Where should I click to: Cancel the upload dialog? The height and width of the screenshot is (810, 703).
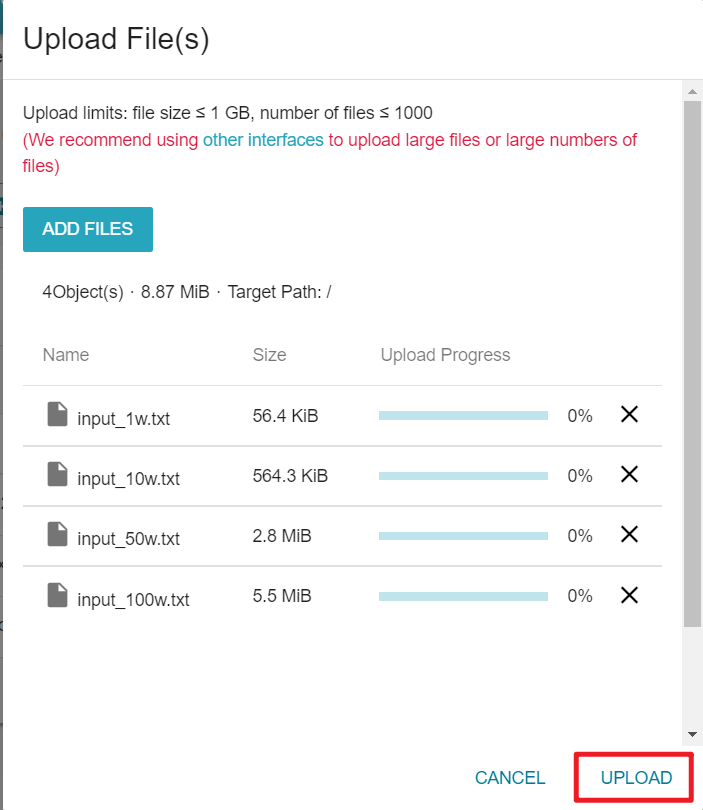coord(510,777)
